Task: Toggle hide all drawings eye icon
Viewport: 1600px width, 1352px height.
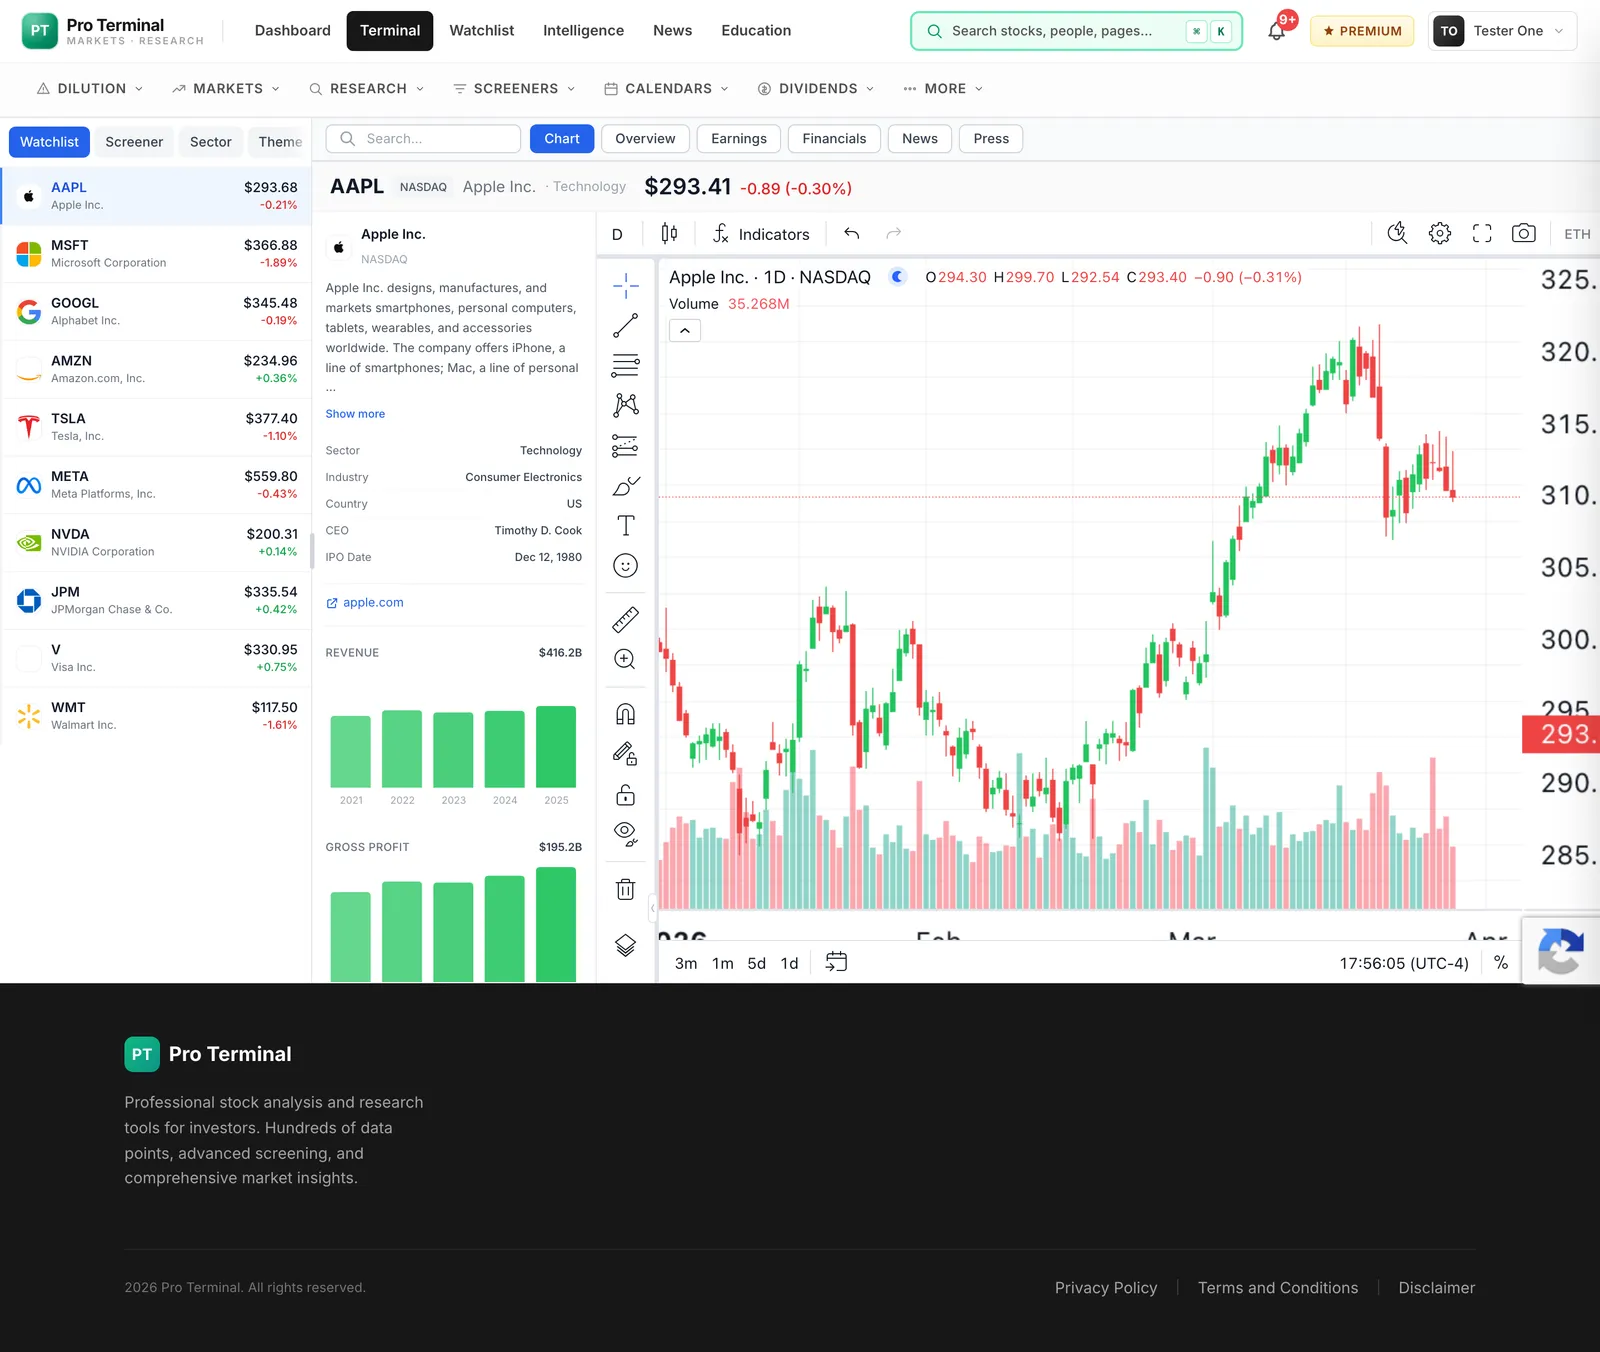Action: pyautogui.click(x=626, y=834)
